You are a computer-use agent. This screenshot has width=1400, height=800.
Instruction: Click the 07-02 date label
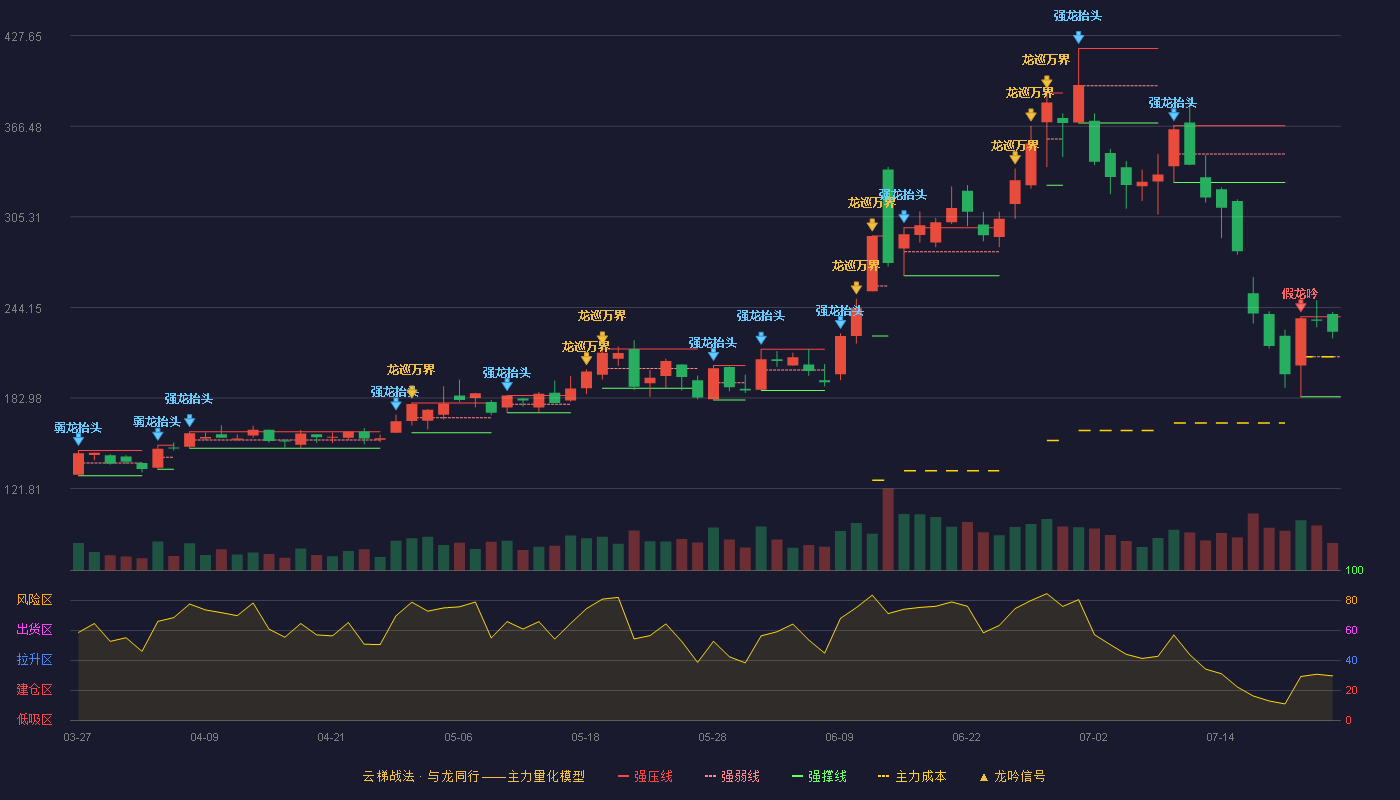1093,737
